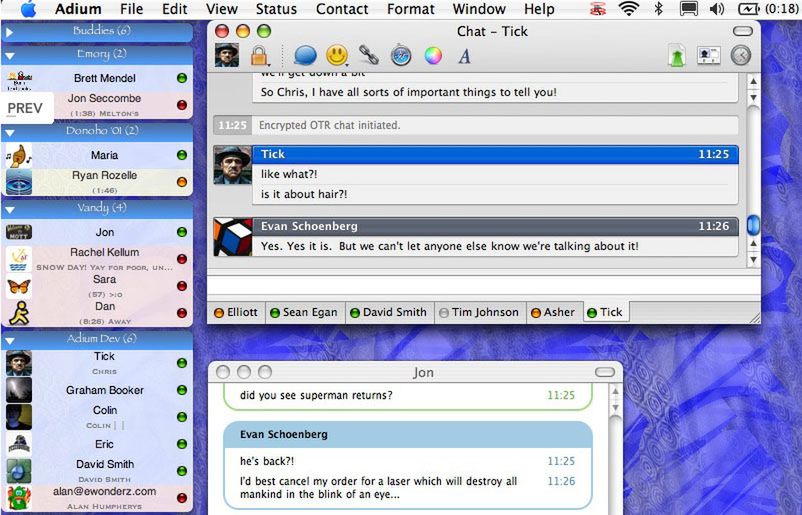Click the volume speaker menu bar icon
The image size is (802, 515).
717,9
